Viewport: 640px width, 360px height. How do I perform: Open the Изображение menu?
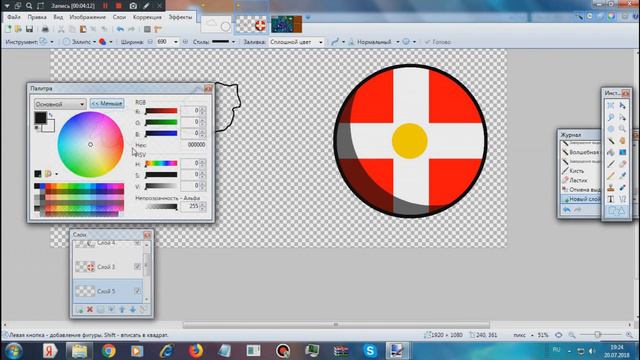(87, 17)
